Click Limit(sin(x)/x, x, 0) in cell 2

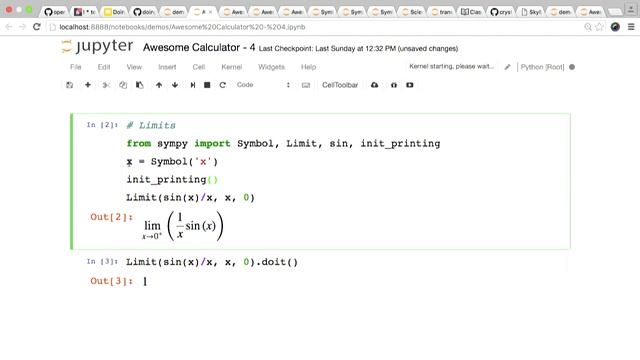point(190,198)
